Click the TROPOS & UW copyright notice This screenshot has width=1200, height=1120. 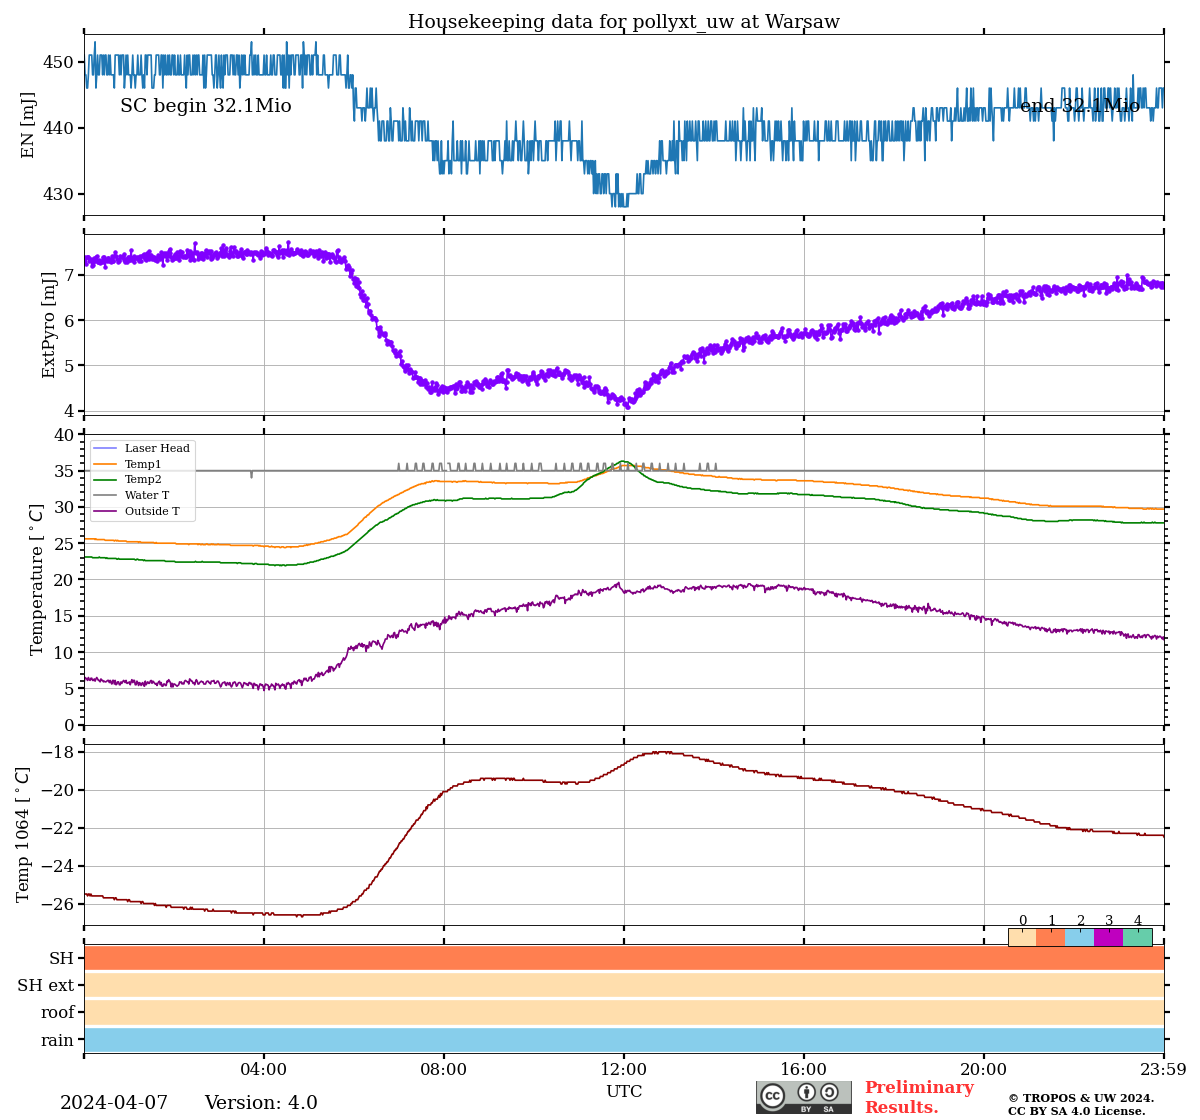1080,1104
